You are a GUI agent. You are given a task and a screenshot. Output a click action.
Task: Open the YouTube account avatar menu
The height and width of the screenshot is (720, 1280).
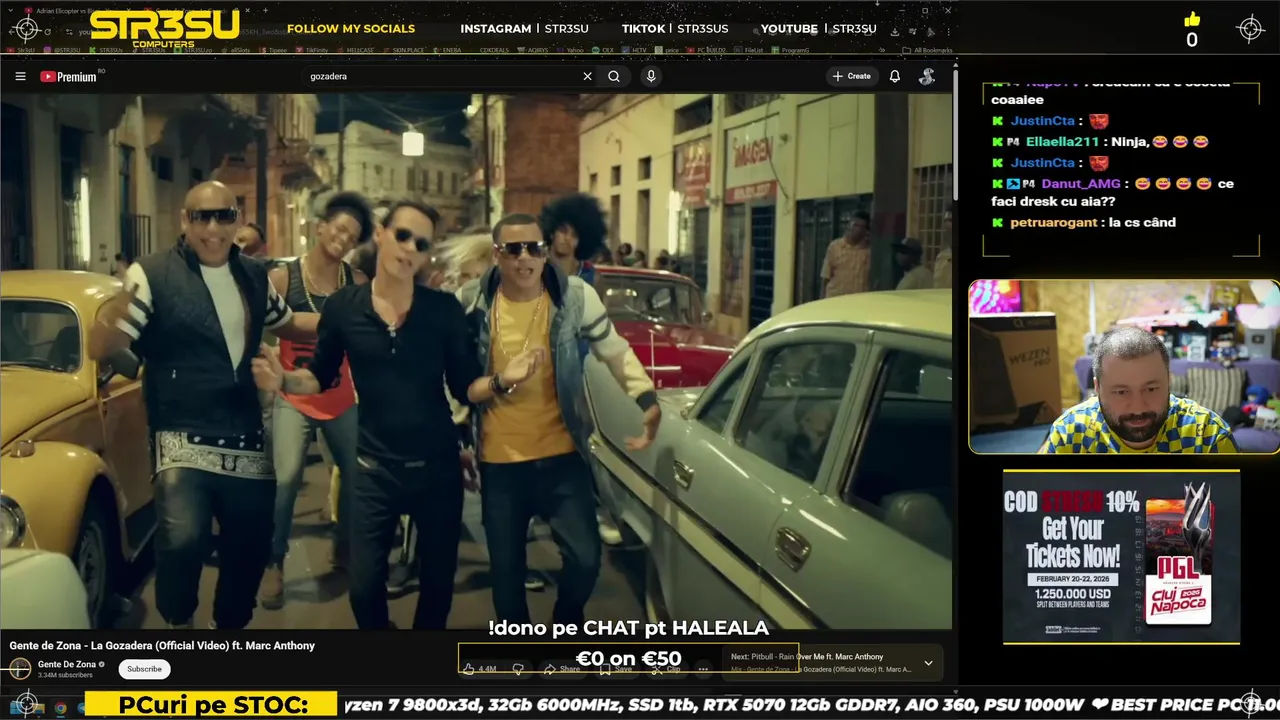click(x=927, y=76)
